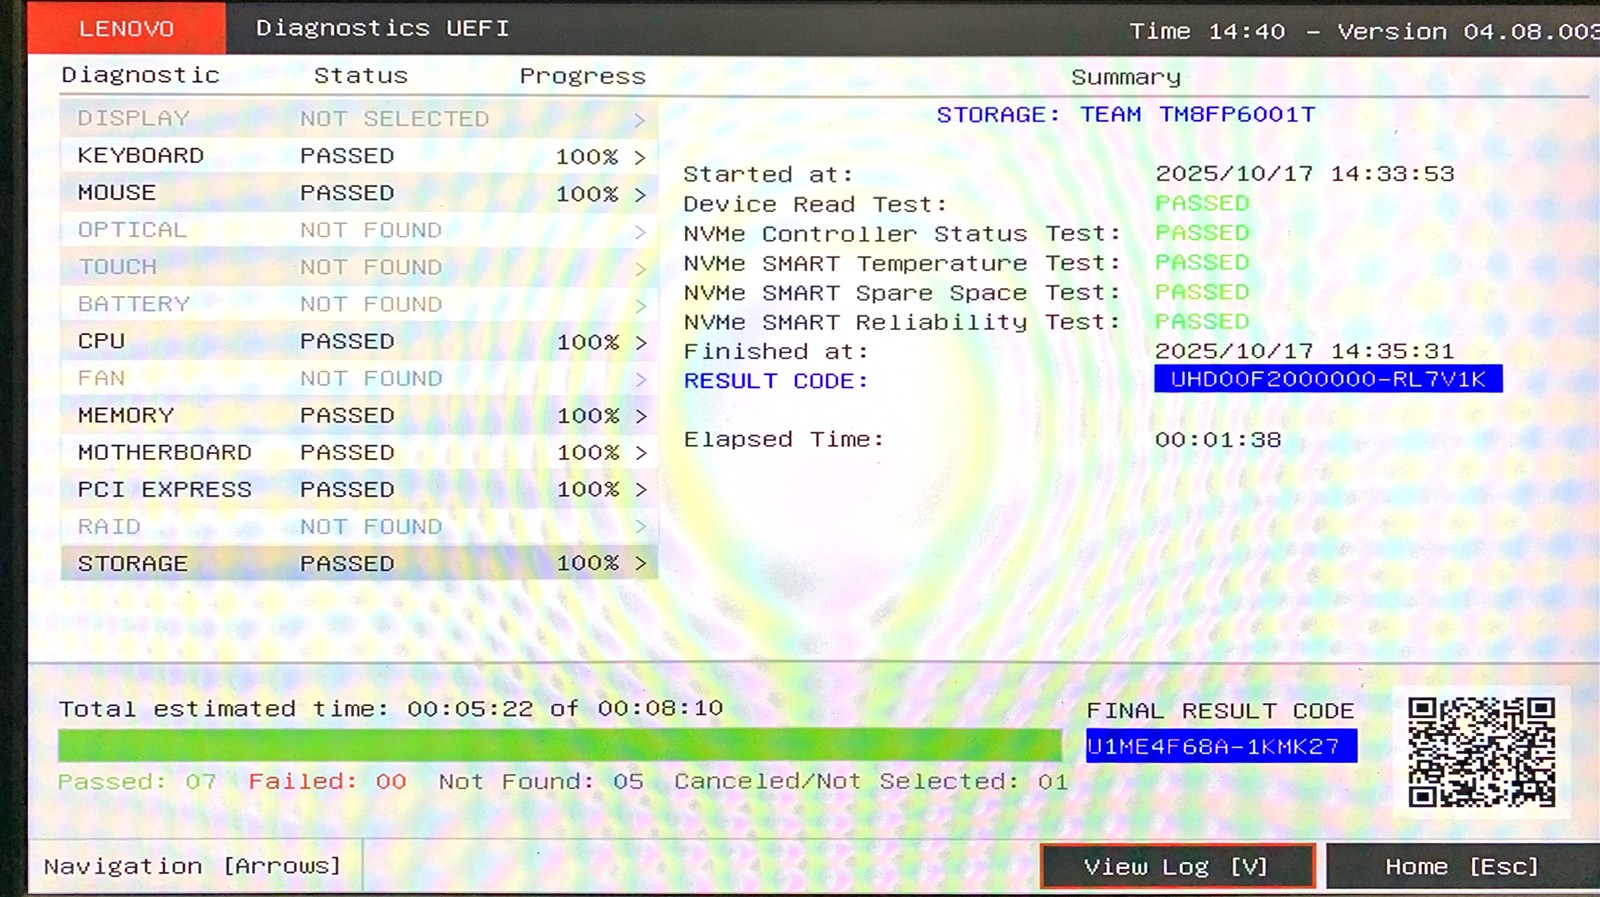Expand the Mouse test chevron
The image size is (1600, 897).
tap(640, 194)
